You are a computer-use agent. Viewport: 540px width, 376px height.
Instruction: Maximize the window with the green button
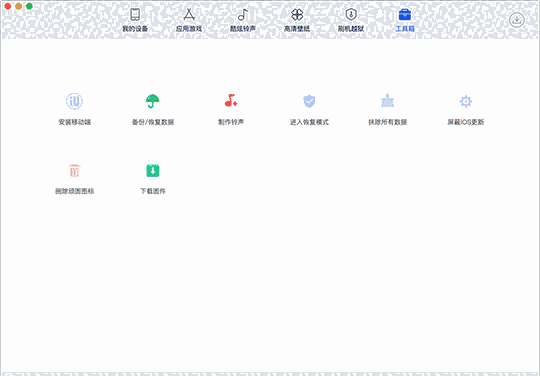pos(29,6)
